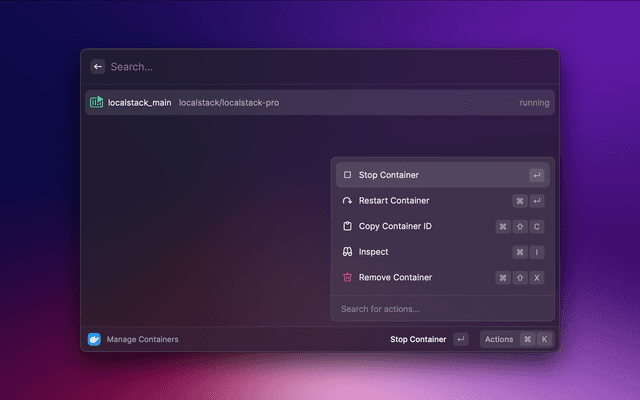Click the localstack/localstack-pro image name
The height and width of the screenshot is (400, 640).
[229, 103]
